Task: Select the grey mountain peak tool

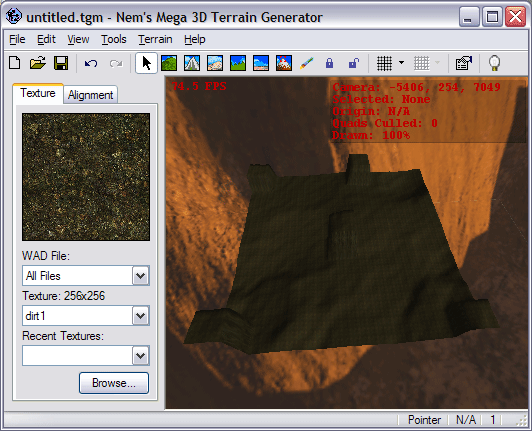Action: click(x=192, y=63)
